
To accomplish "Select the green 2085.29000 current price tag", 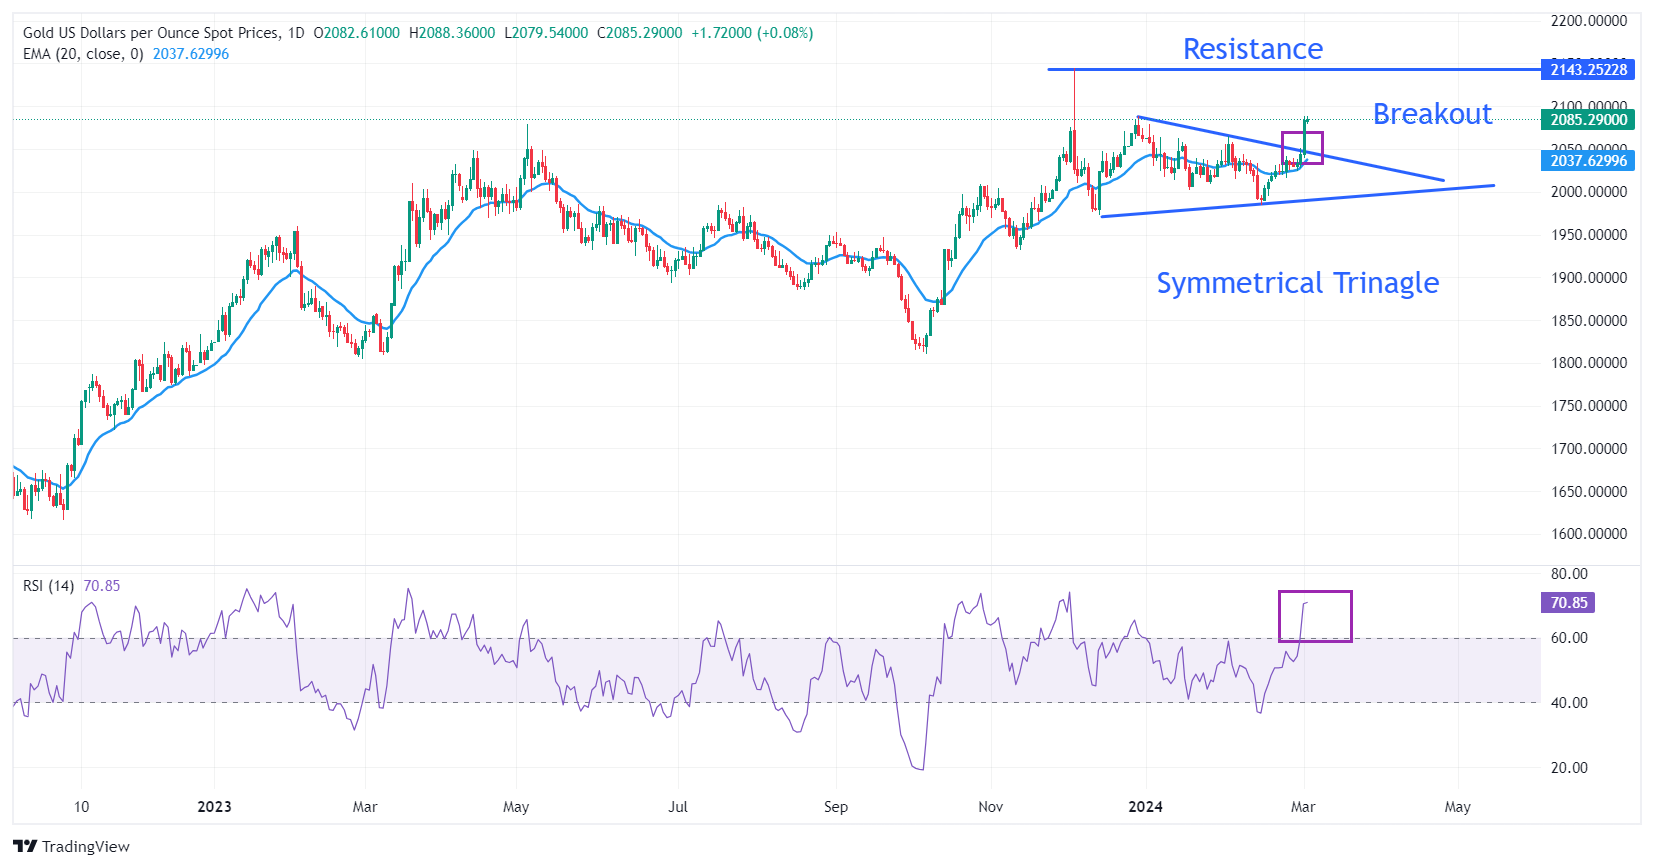I will click(1587, 119).
